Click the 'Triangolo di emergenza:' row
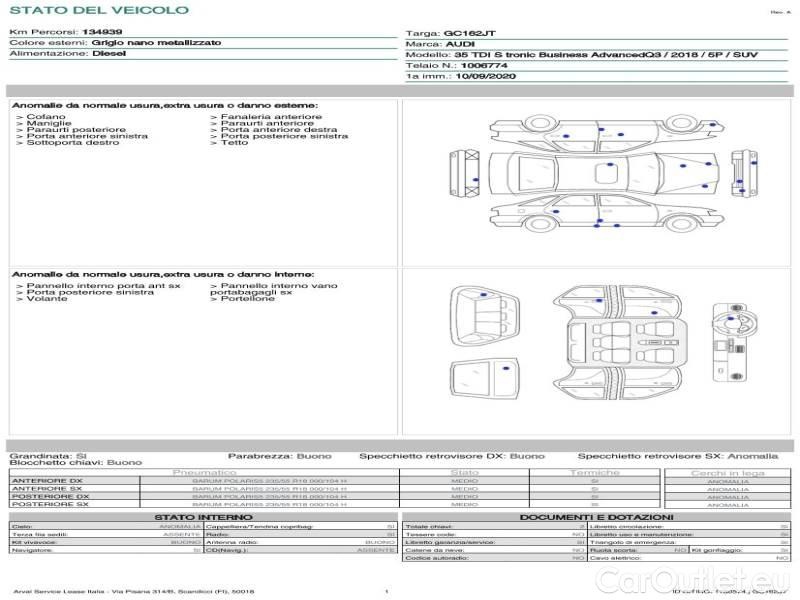The image size is (800, 600). [689, 542]
